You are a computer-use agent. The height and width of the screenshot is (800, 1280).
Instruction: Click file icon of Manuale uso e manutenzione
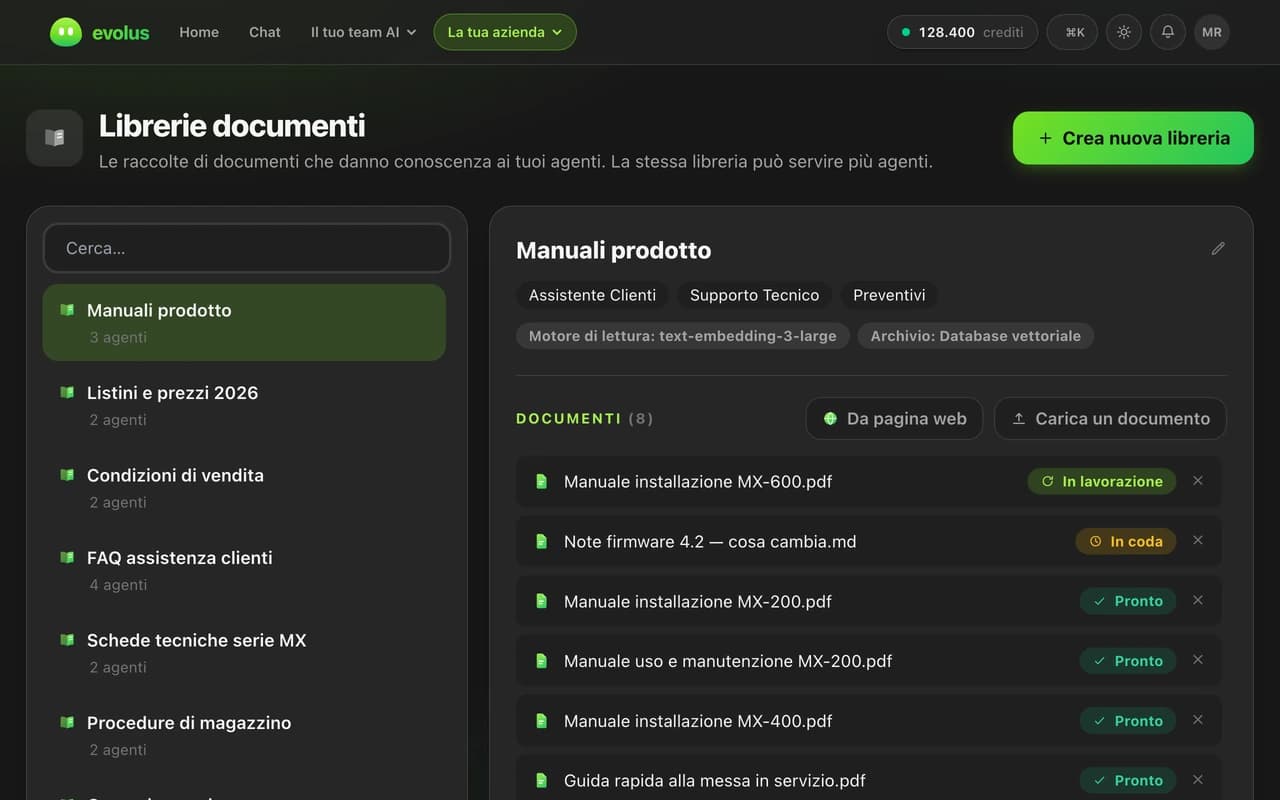click(x=542, y=661)
